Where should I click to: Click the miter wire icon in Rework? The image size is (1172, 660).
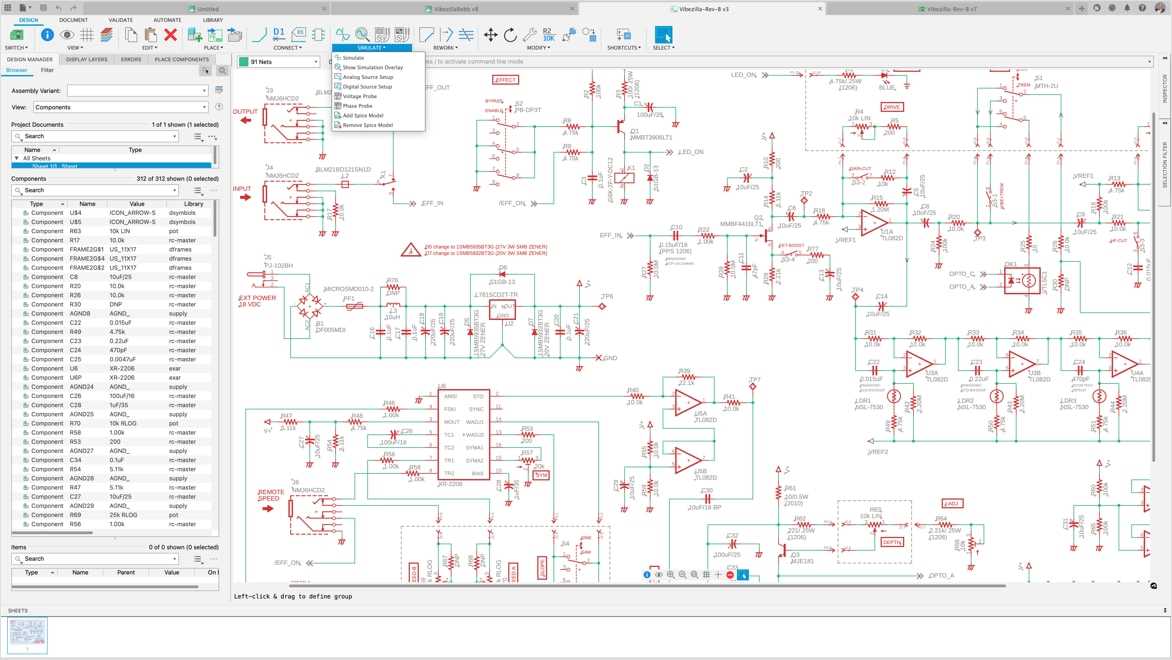click(427, 34)
